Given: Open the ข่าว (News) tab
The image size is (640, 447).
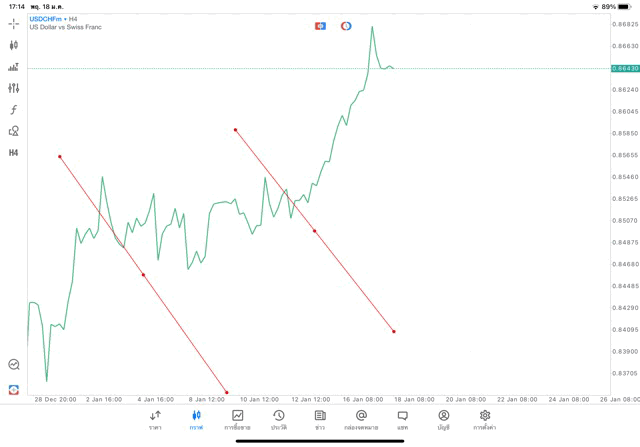Looking at the screenshot, I should coord(319,419).
